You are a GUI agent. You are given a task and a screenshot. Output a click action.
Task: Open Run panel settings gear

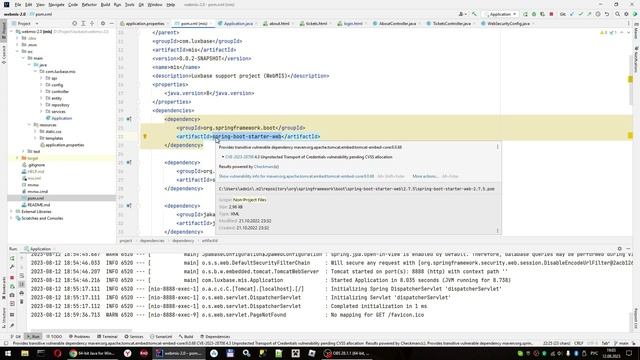coord(620,249)
